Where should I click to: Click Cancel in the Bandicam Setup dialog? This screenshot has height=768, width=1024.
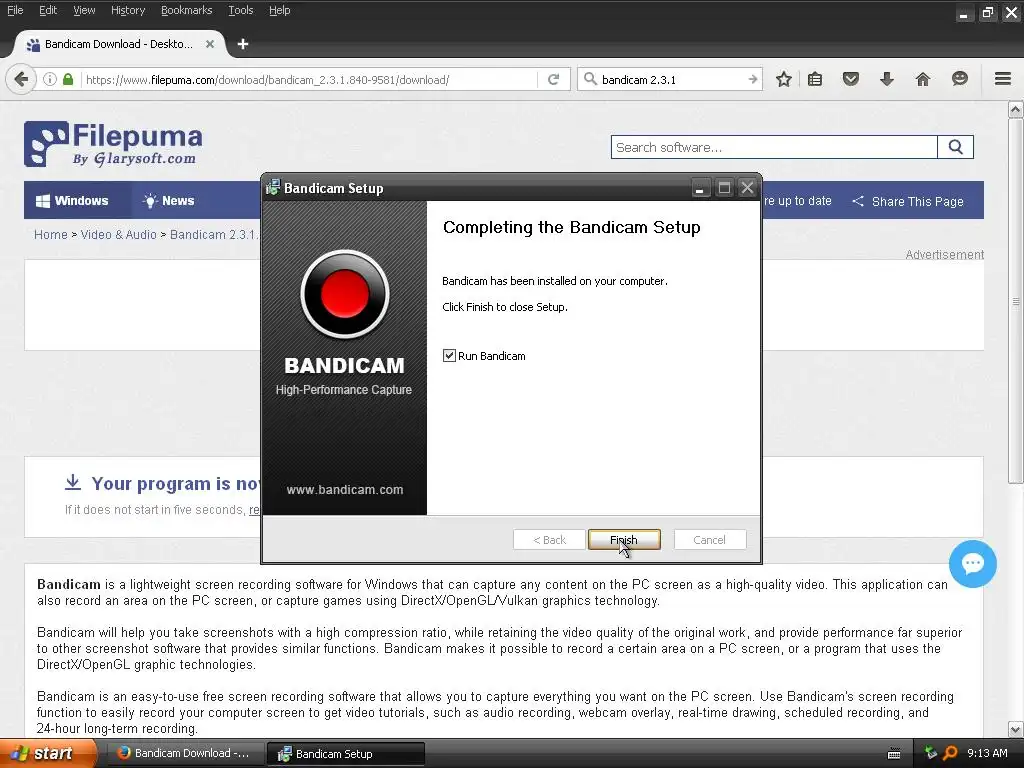709,539
